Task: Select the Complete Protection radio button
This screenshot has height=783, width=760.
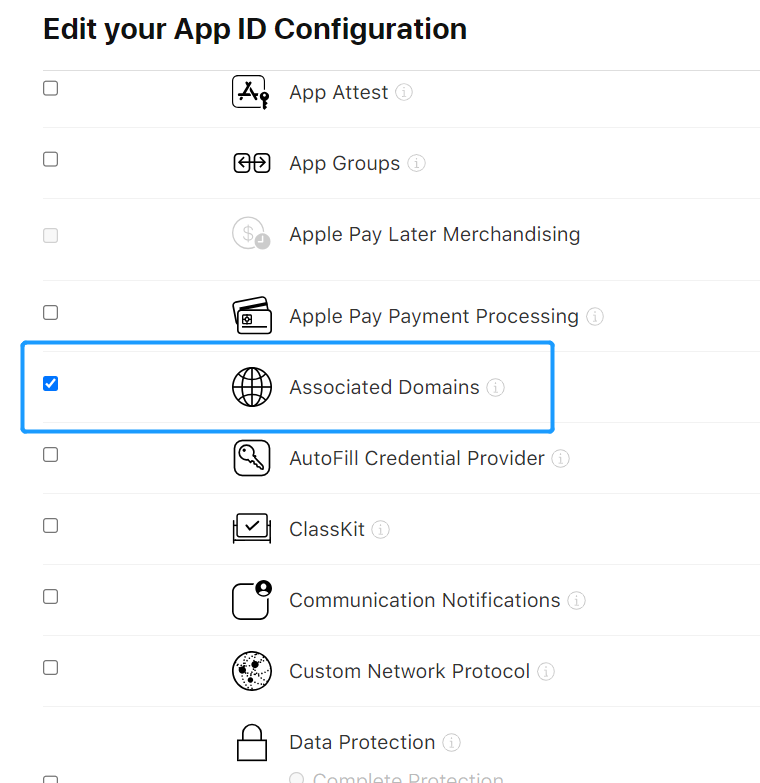Action: tap(297, 778)
